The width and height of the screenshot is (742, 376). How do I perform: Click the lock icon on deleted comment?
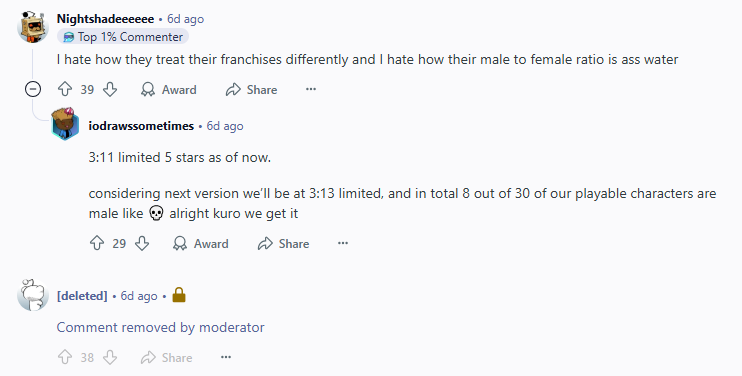178,295
